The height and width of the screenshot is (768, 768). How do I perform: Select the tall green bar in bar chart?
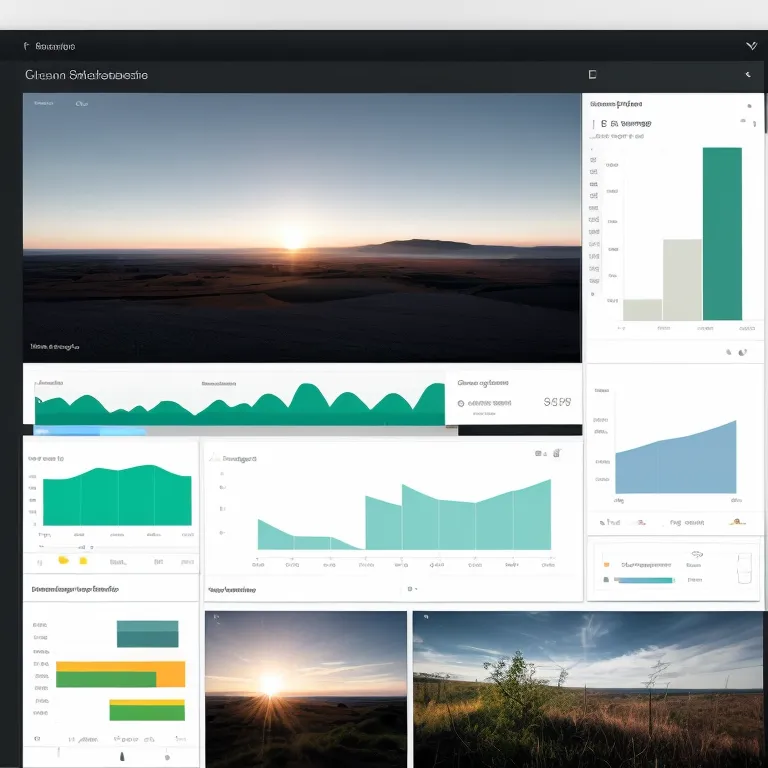[722, 233]
